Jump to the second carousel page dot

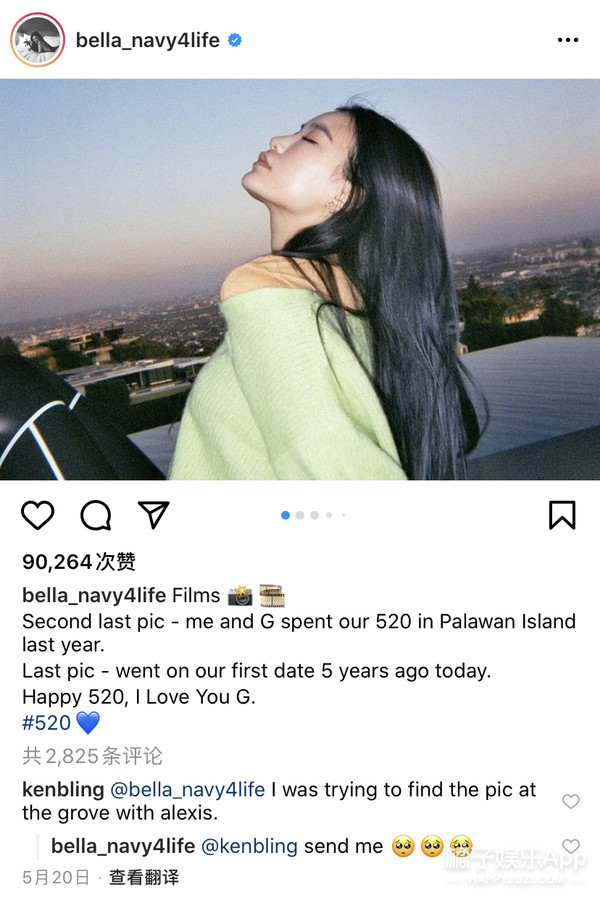(x=300, y=515)
